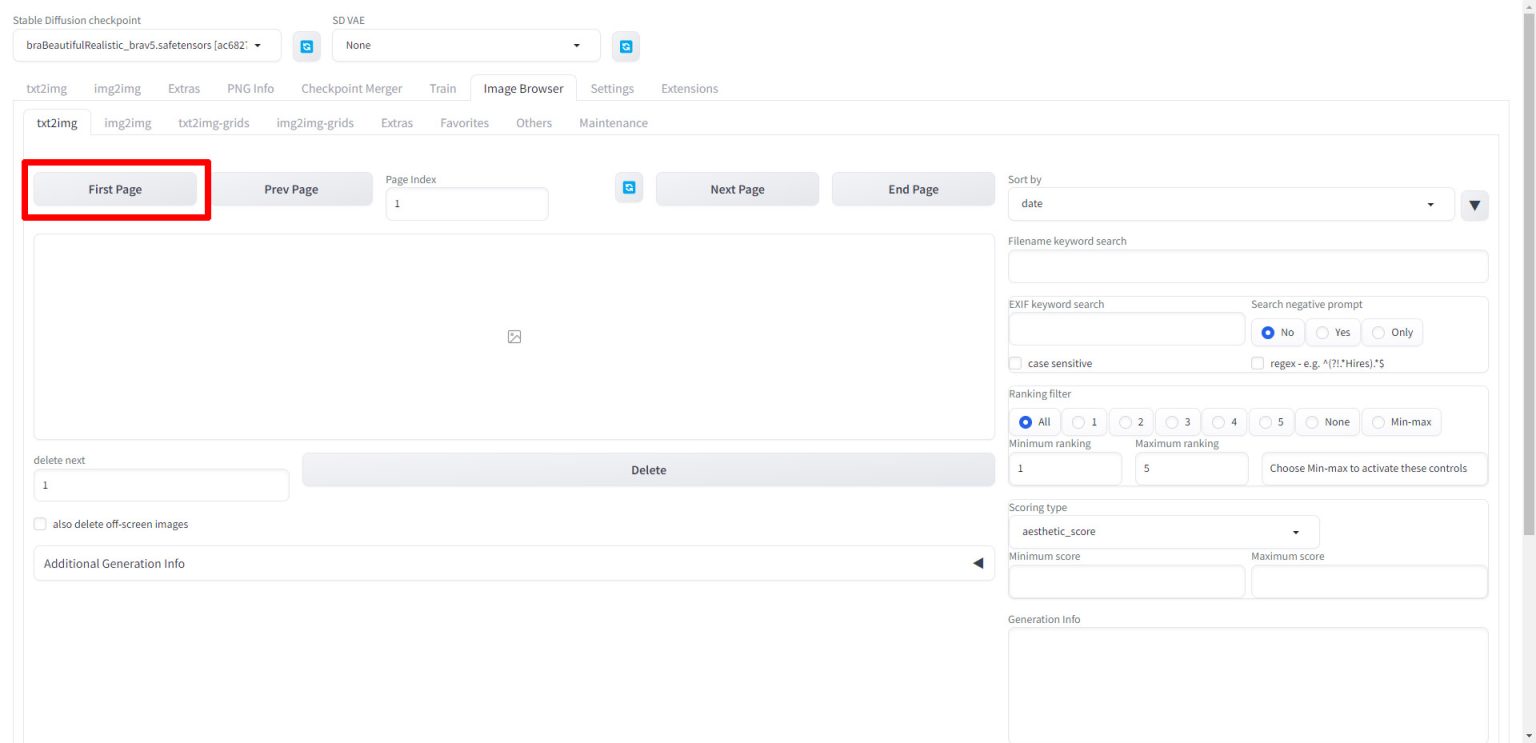Select ranking filter Min-max option
Viewport: 1536px width, 743px height.
click(1401, 422)
